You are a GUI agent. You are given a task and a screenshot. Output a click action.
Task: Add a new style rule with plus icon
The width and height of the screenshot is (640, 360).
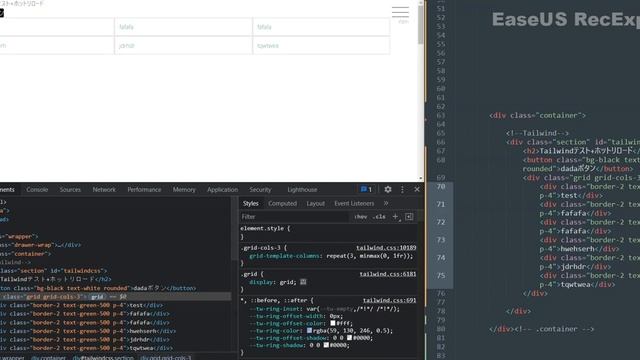coord(395,217)
